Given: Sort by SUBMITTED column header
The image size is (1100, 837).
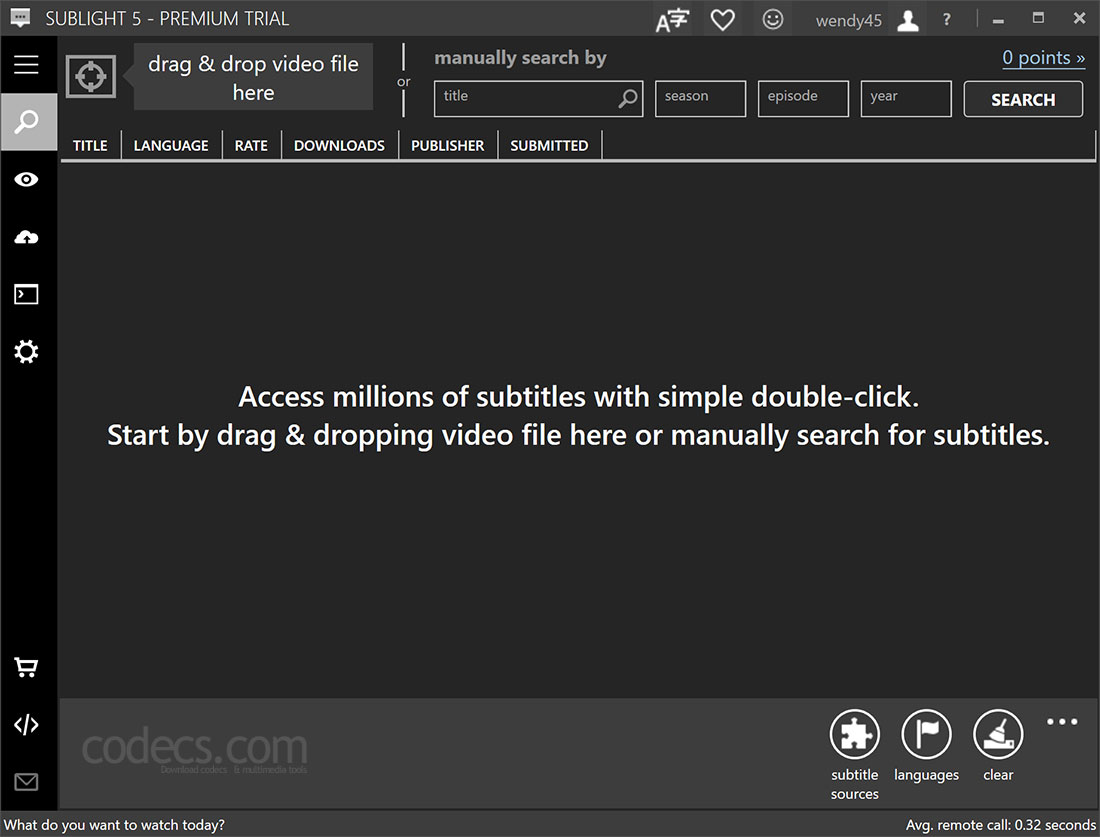Looking at the screenshot, I should [549, 145].
